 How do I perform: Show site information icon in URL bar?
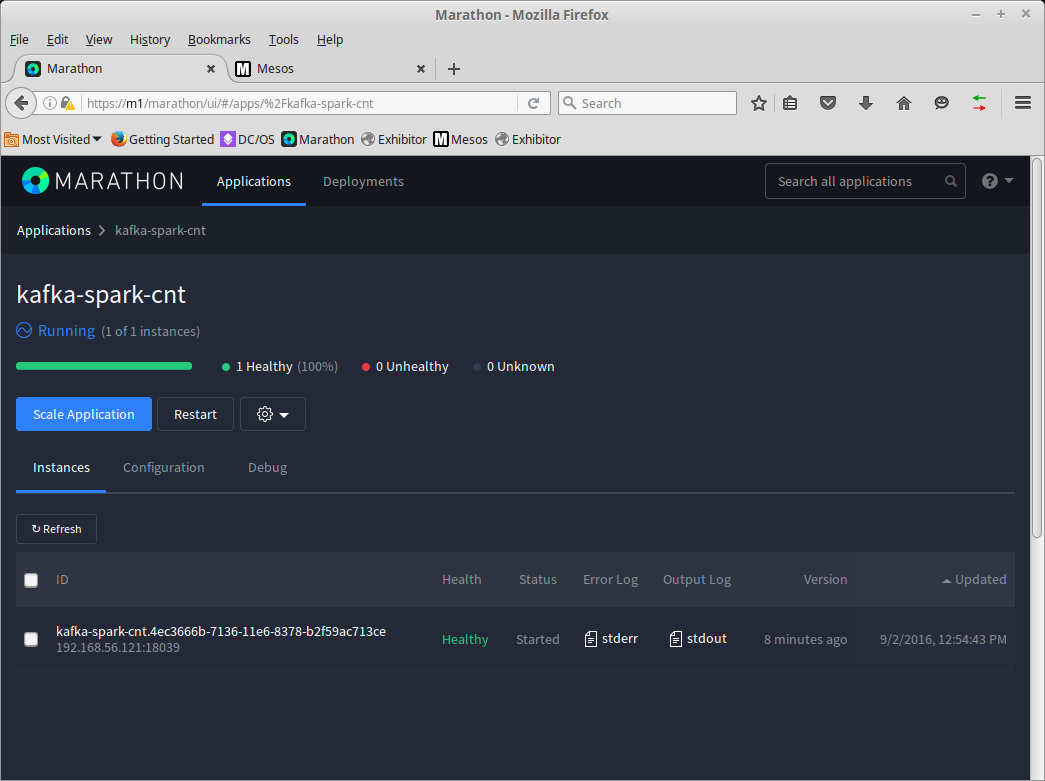tap(49, 103)
